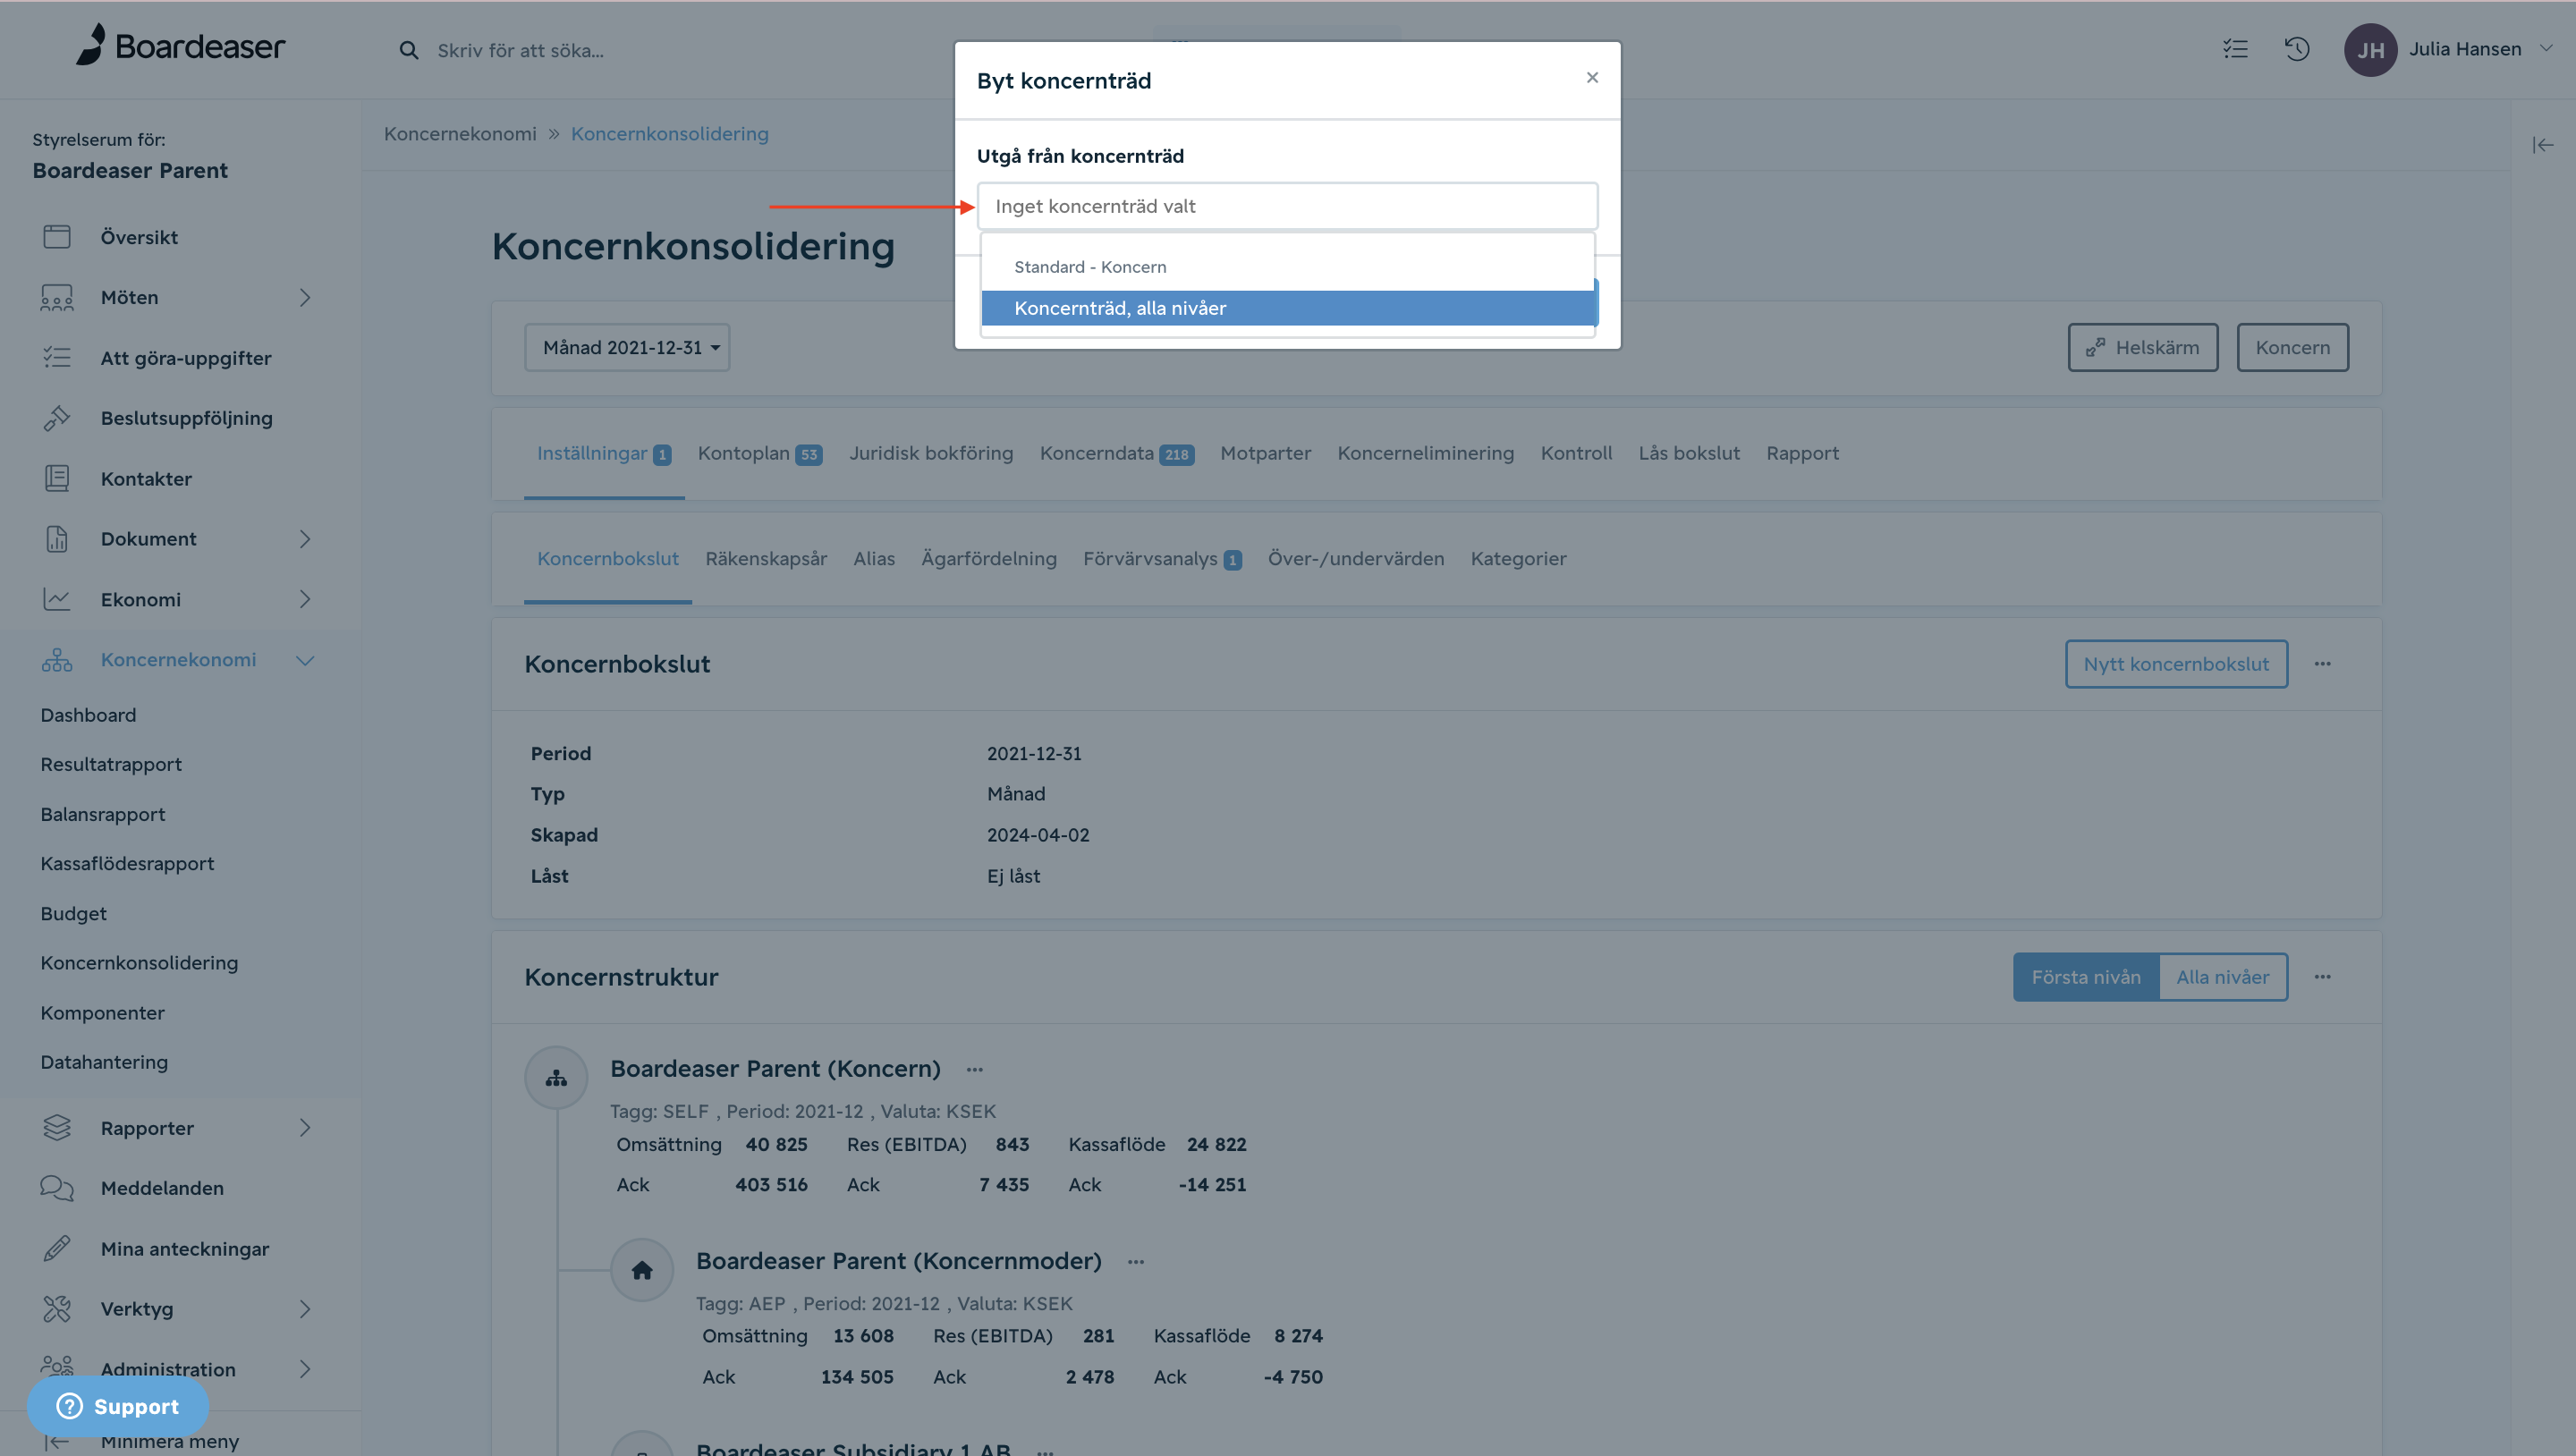Collapse the Koncernekonomi submenu chevron
This screenshot has height=1456, width=2576.
tap(305, 660)
